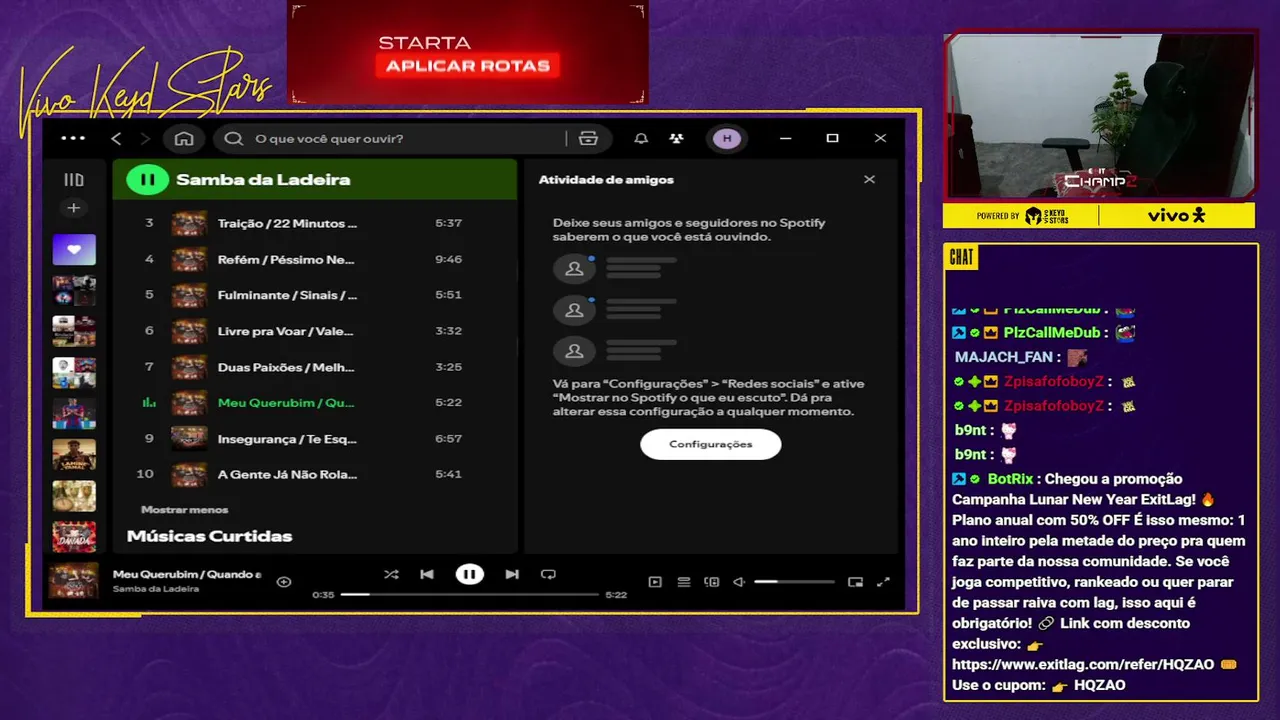
Task: Click the 'Configurações' button
Action: (x=710, y=444)
